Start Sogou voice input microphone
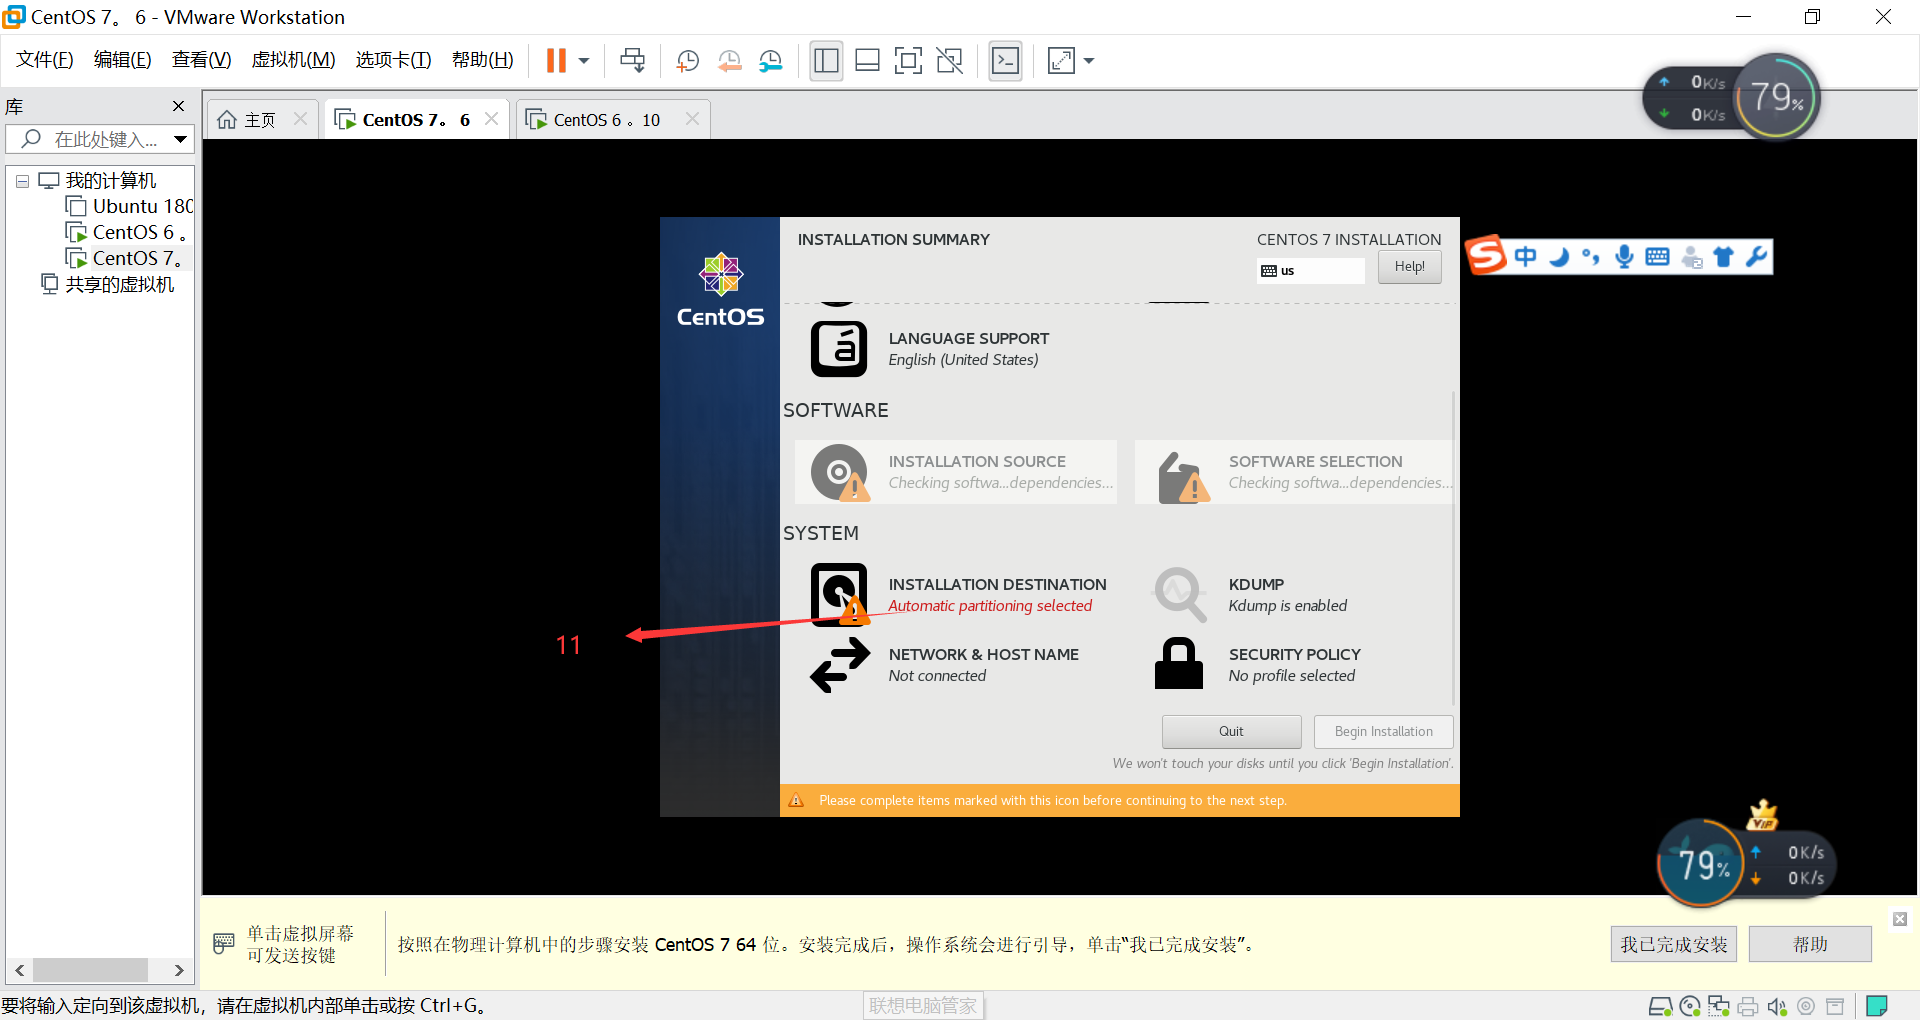1920x1020 pixels. point(1624,257)
